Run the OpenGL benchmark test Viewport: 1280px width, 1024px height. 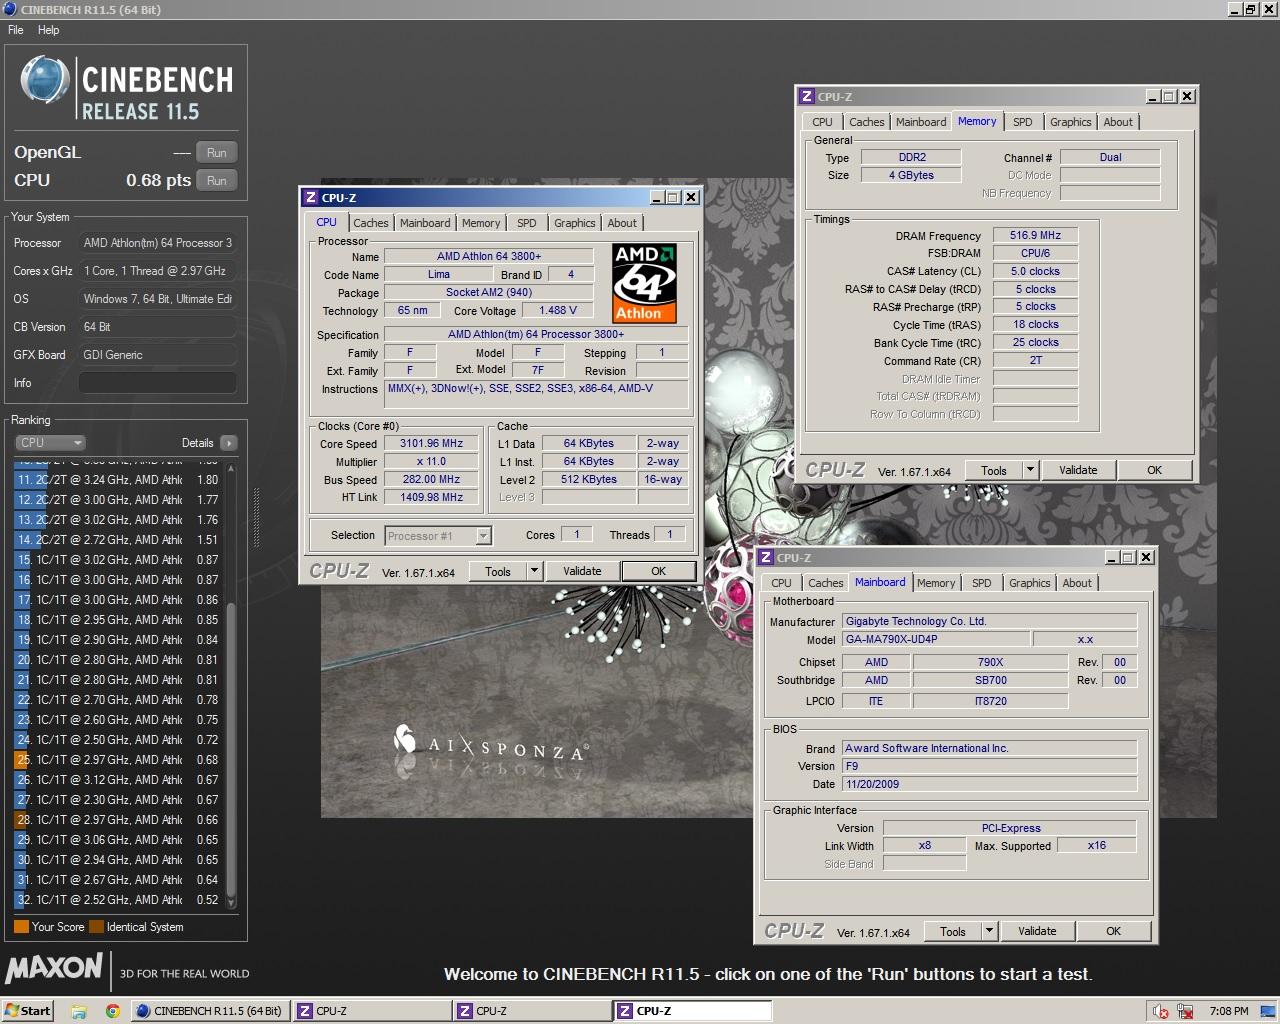pos(217,153)
